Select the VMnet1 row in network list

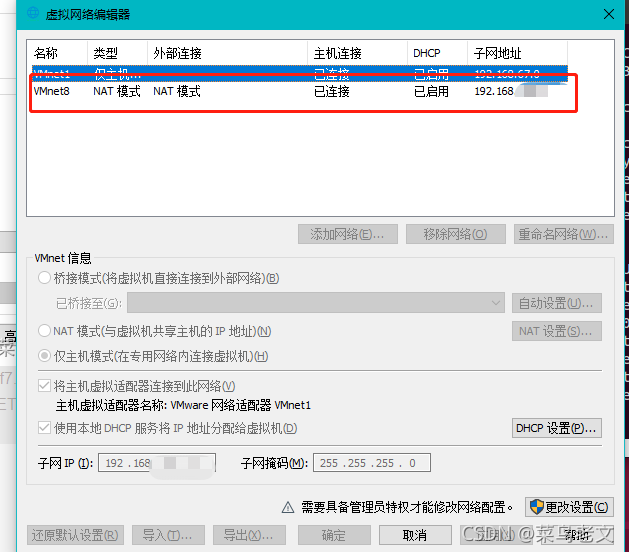(300, 73)
